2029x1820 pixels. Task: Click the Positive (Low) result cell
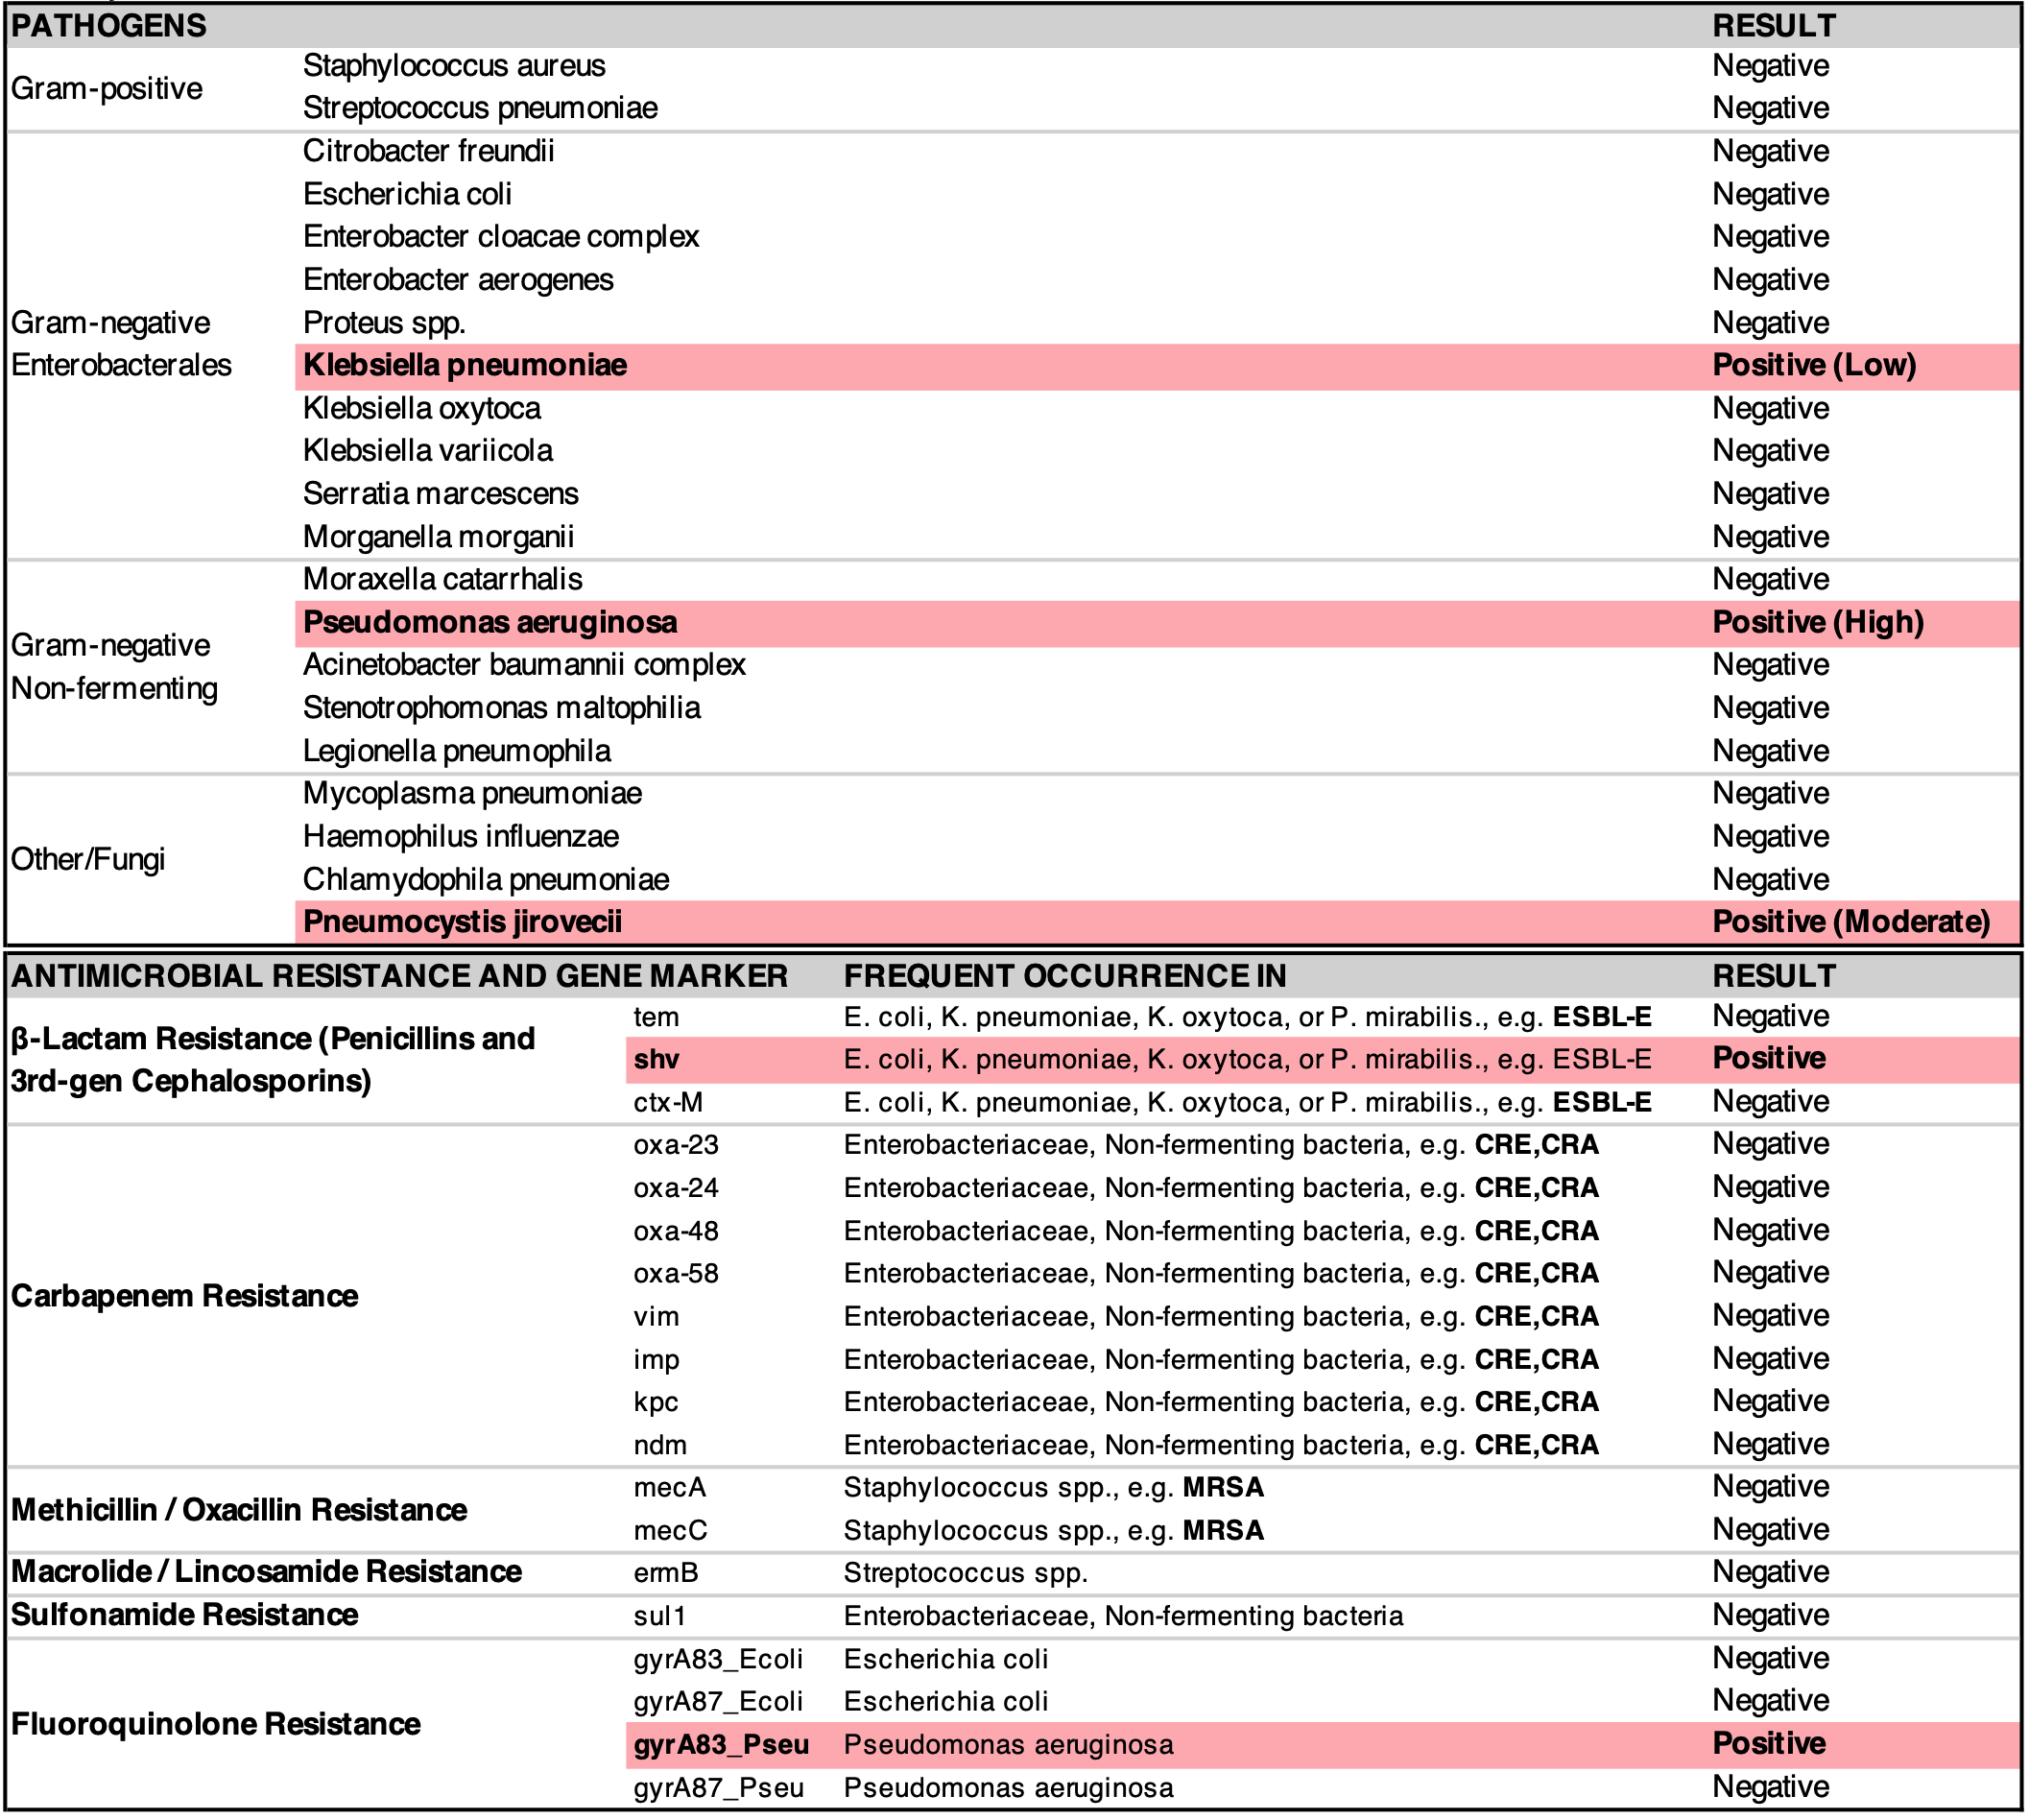[x=1813, y=366]
